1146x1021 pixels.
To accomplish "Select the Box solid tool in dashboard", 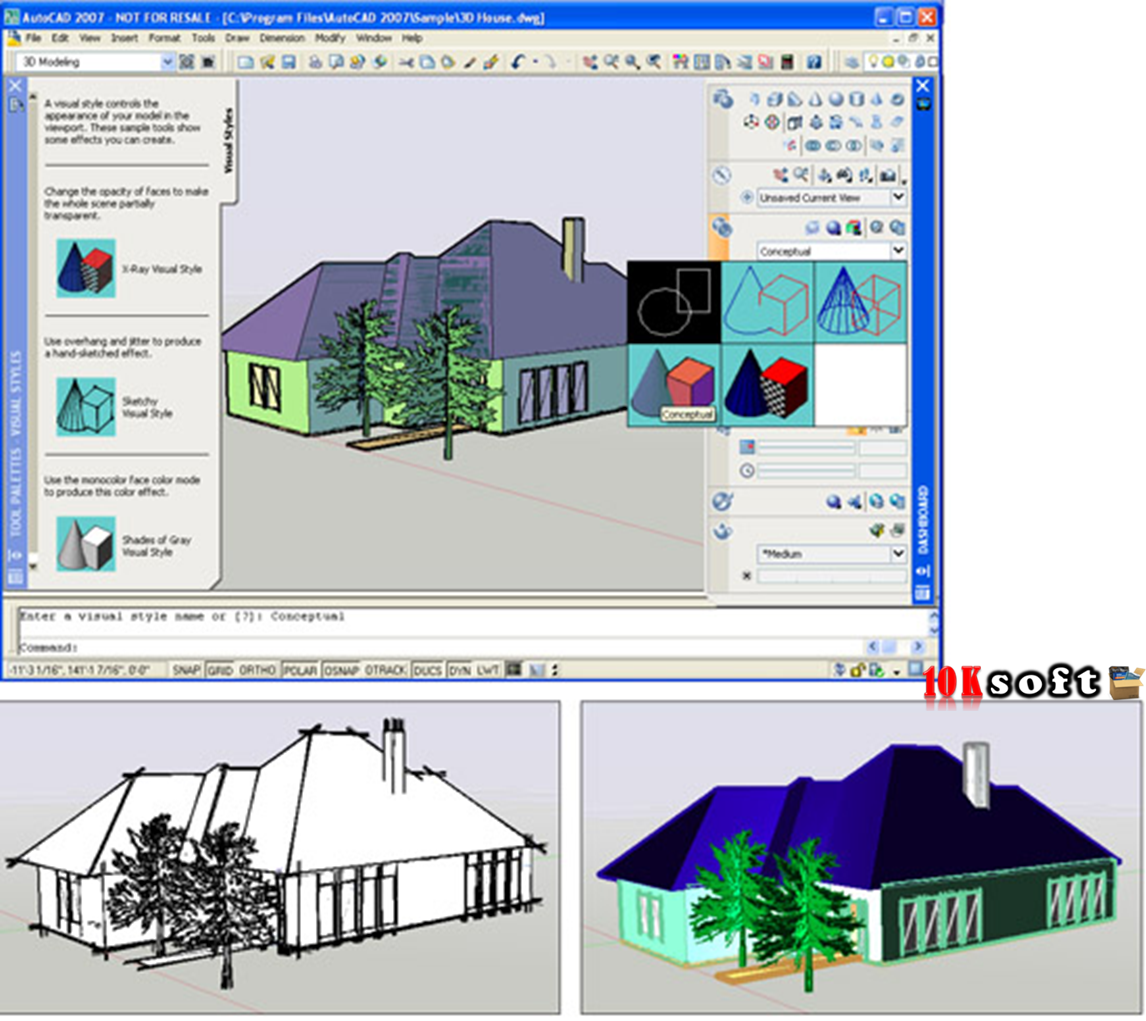I will pos(775,99).
